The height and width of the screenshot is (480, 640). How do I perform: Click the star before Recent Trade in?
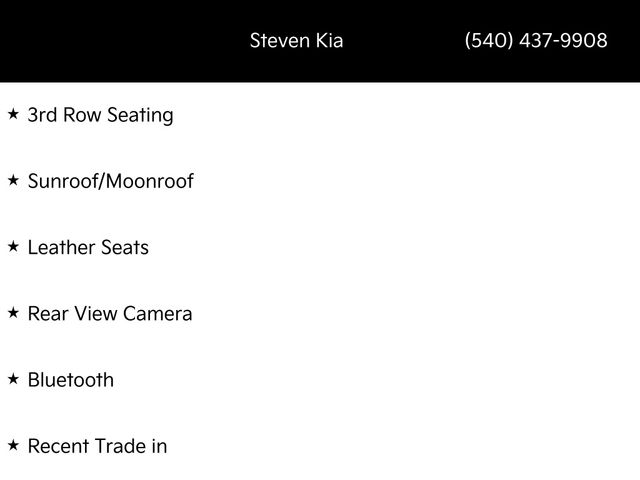click(x=13, y=446)
